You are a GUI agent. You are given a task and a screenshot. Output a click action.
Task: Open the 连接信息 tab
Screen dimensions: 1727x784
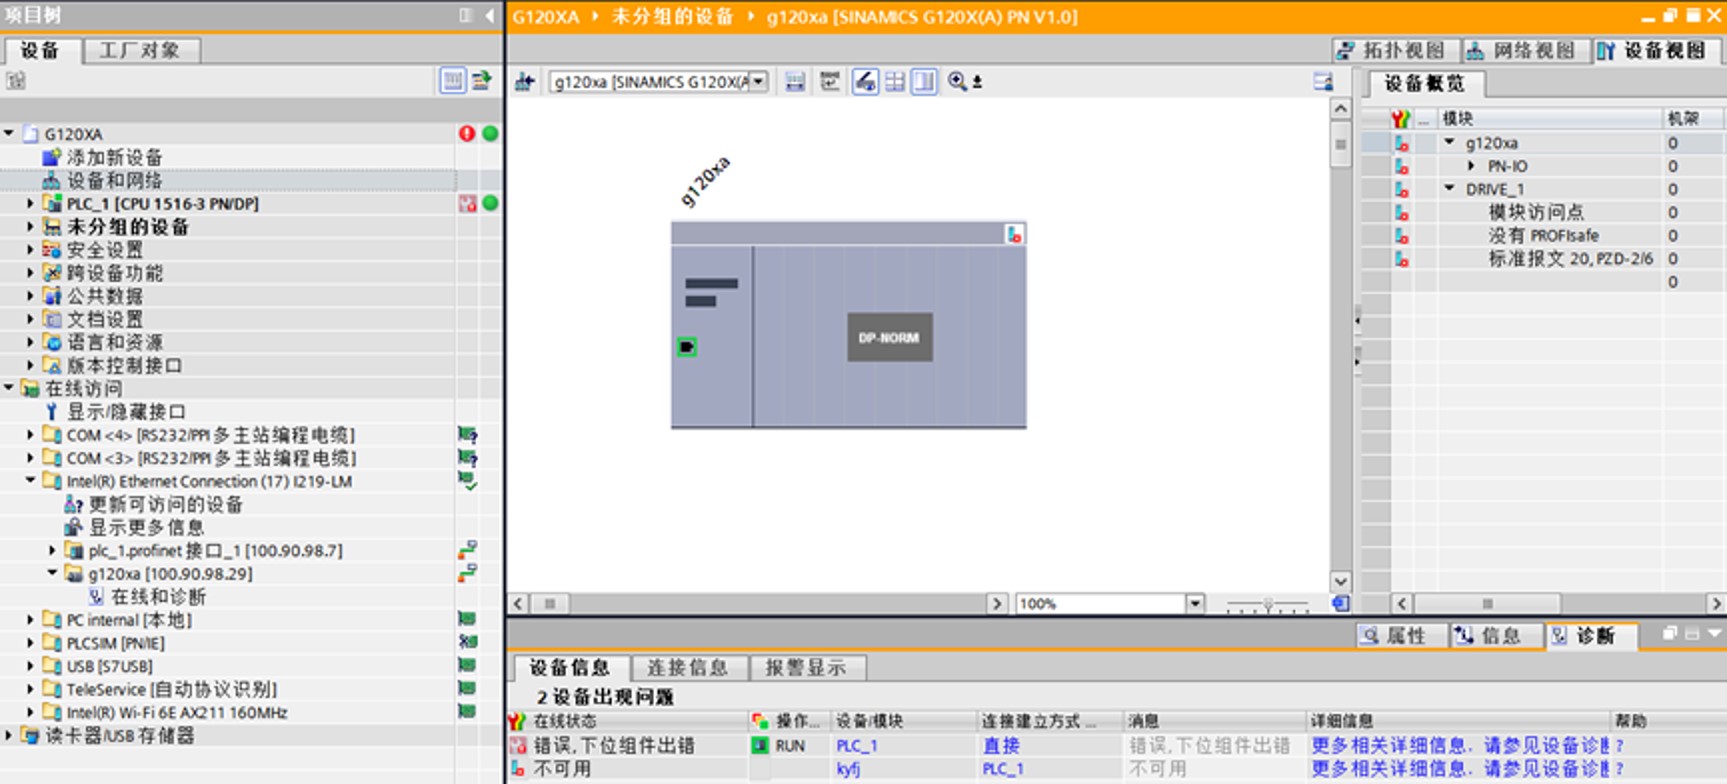pos(687,667)
